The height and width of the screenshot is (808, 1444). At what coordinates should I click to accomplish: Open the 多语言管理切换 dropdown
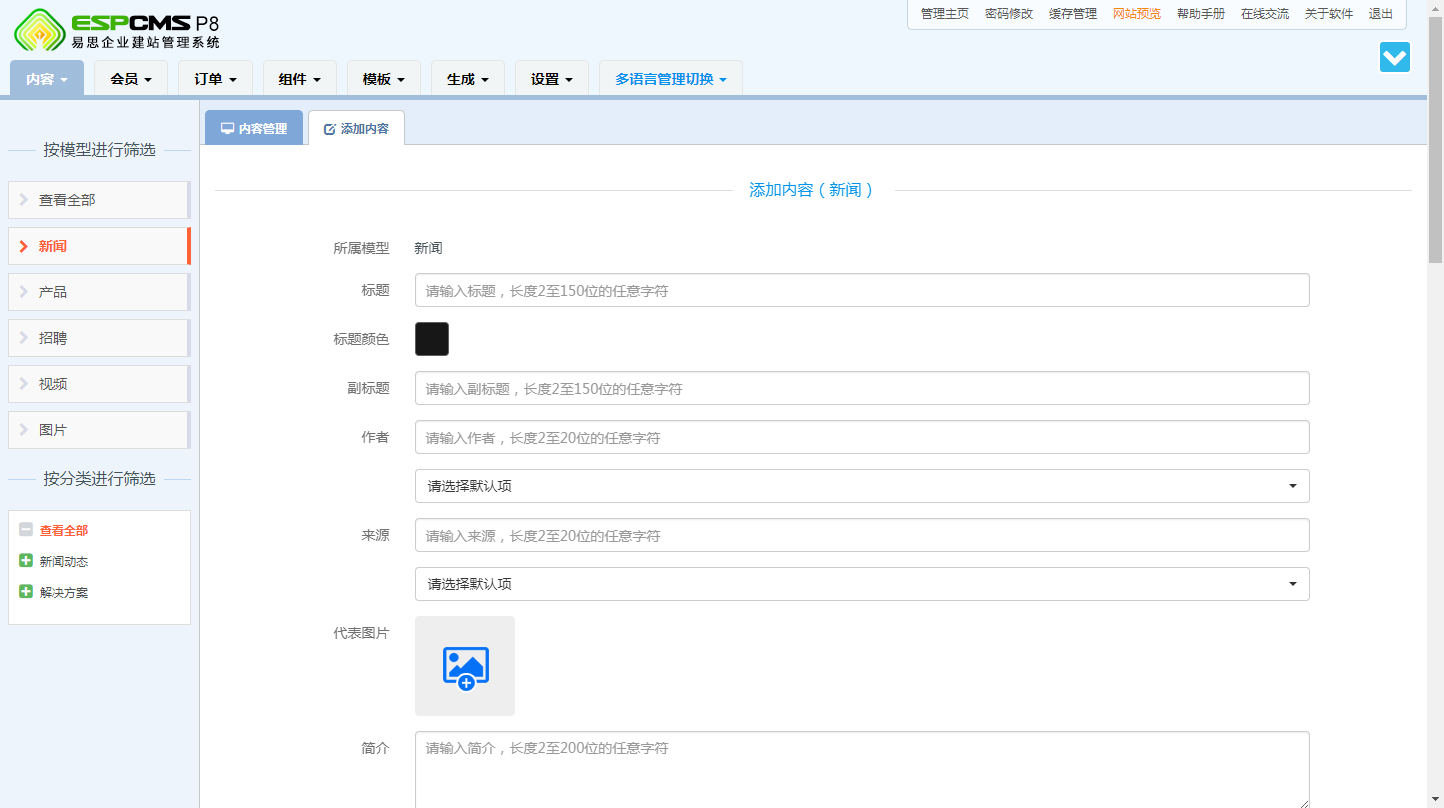(671, 79)
